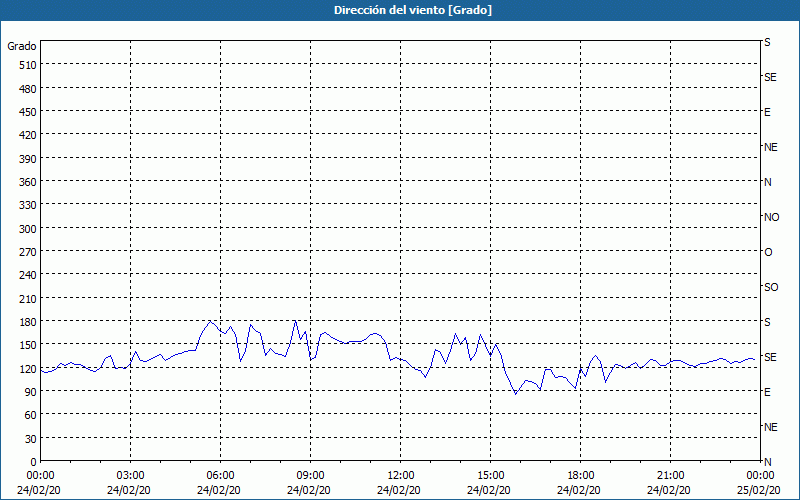The width and height of the screenshot is (800, 500).
Task: Click the 270 degree axis label
Action: [28, 252]
